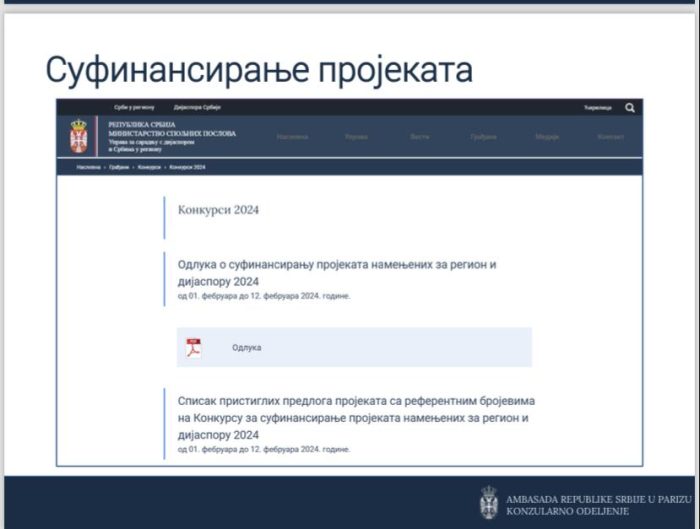The width and height of the screenshot is (700, 529).
Task: Open the Управа main menu item
Action: click(x=356, y=136)
